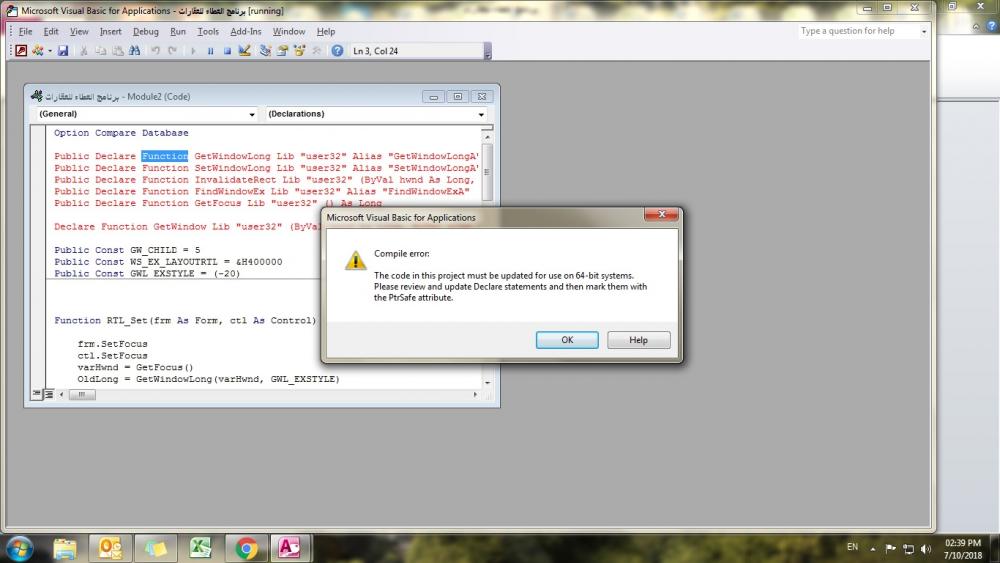Click the Copy icon in the toolbar
Image resolution: width=1000 pixels, height=563 pixels.
pyautogui.click(x=101, y=50)
